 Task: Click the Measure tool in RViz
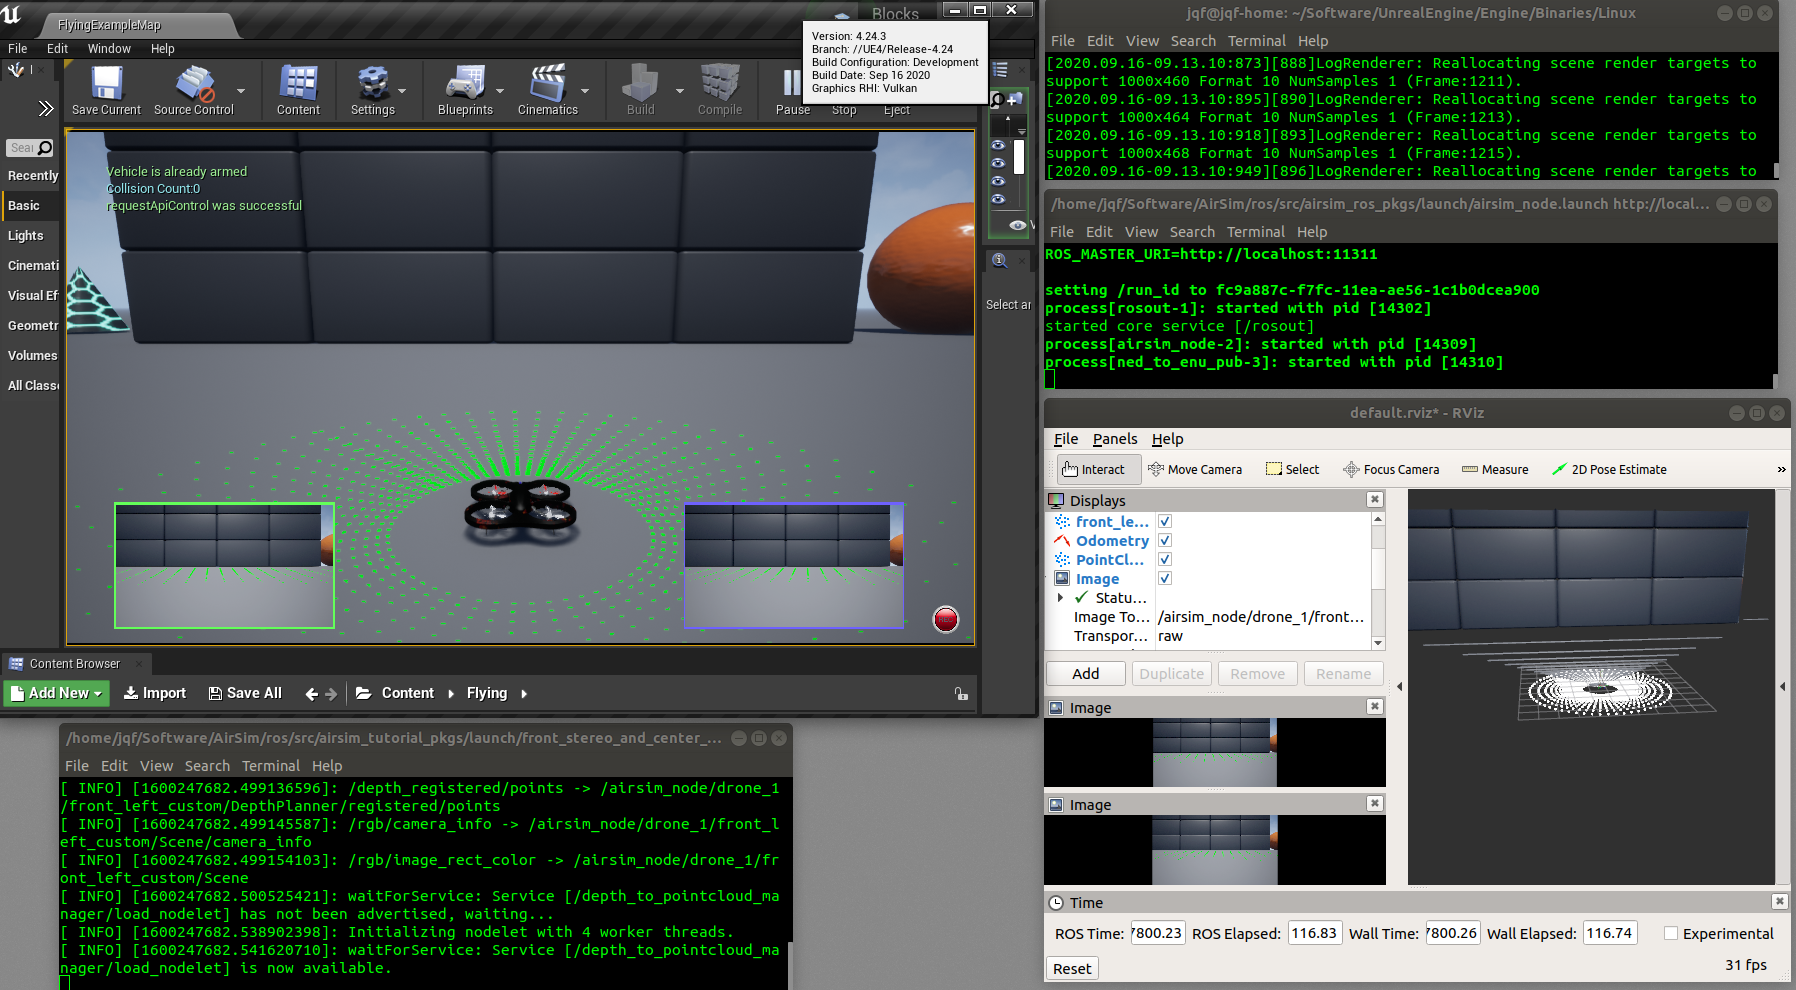click(x=1495, y=469)
